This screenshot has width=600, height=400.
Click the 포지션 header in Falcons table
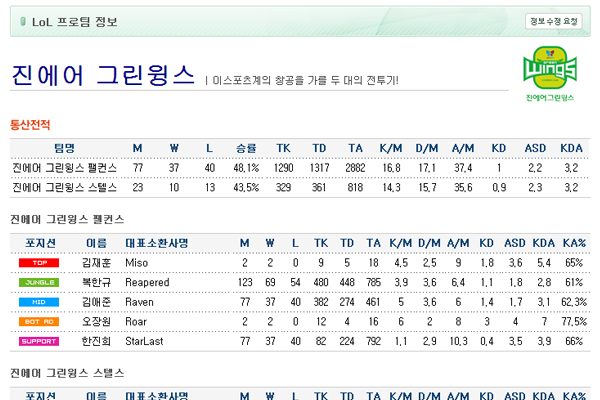[x=41, y=243]
